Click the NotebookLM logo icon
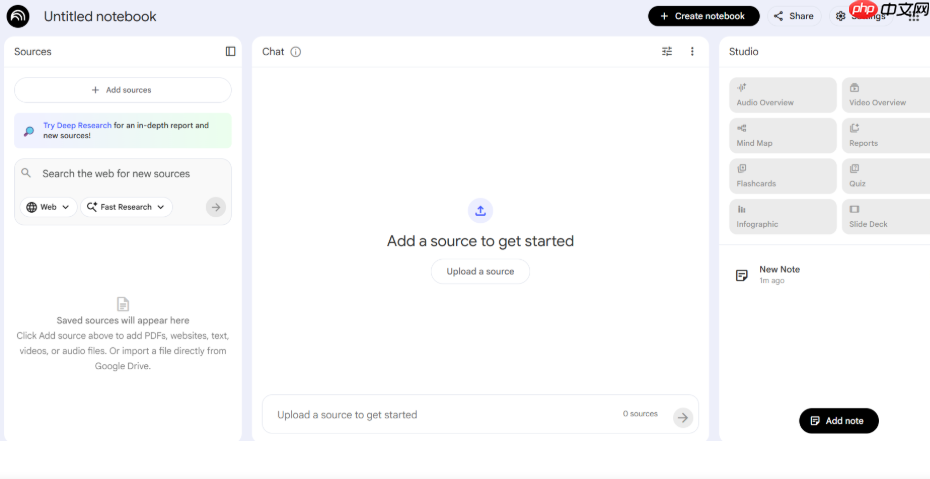 18,16
